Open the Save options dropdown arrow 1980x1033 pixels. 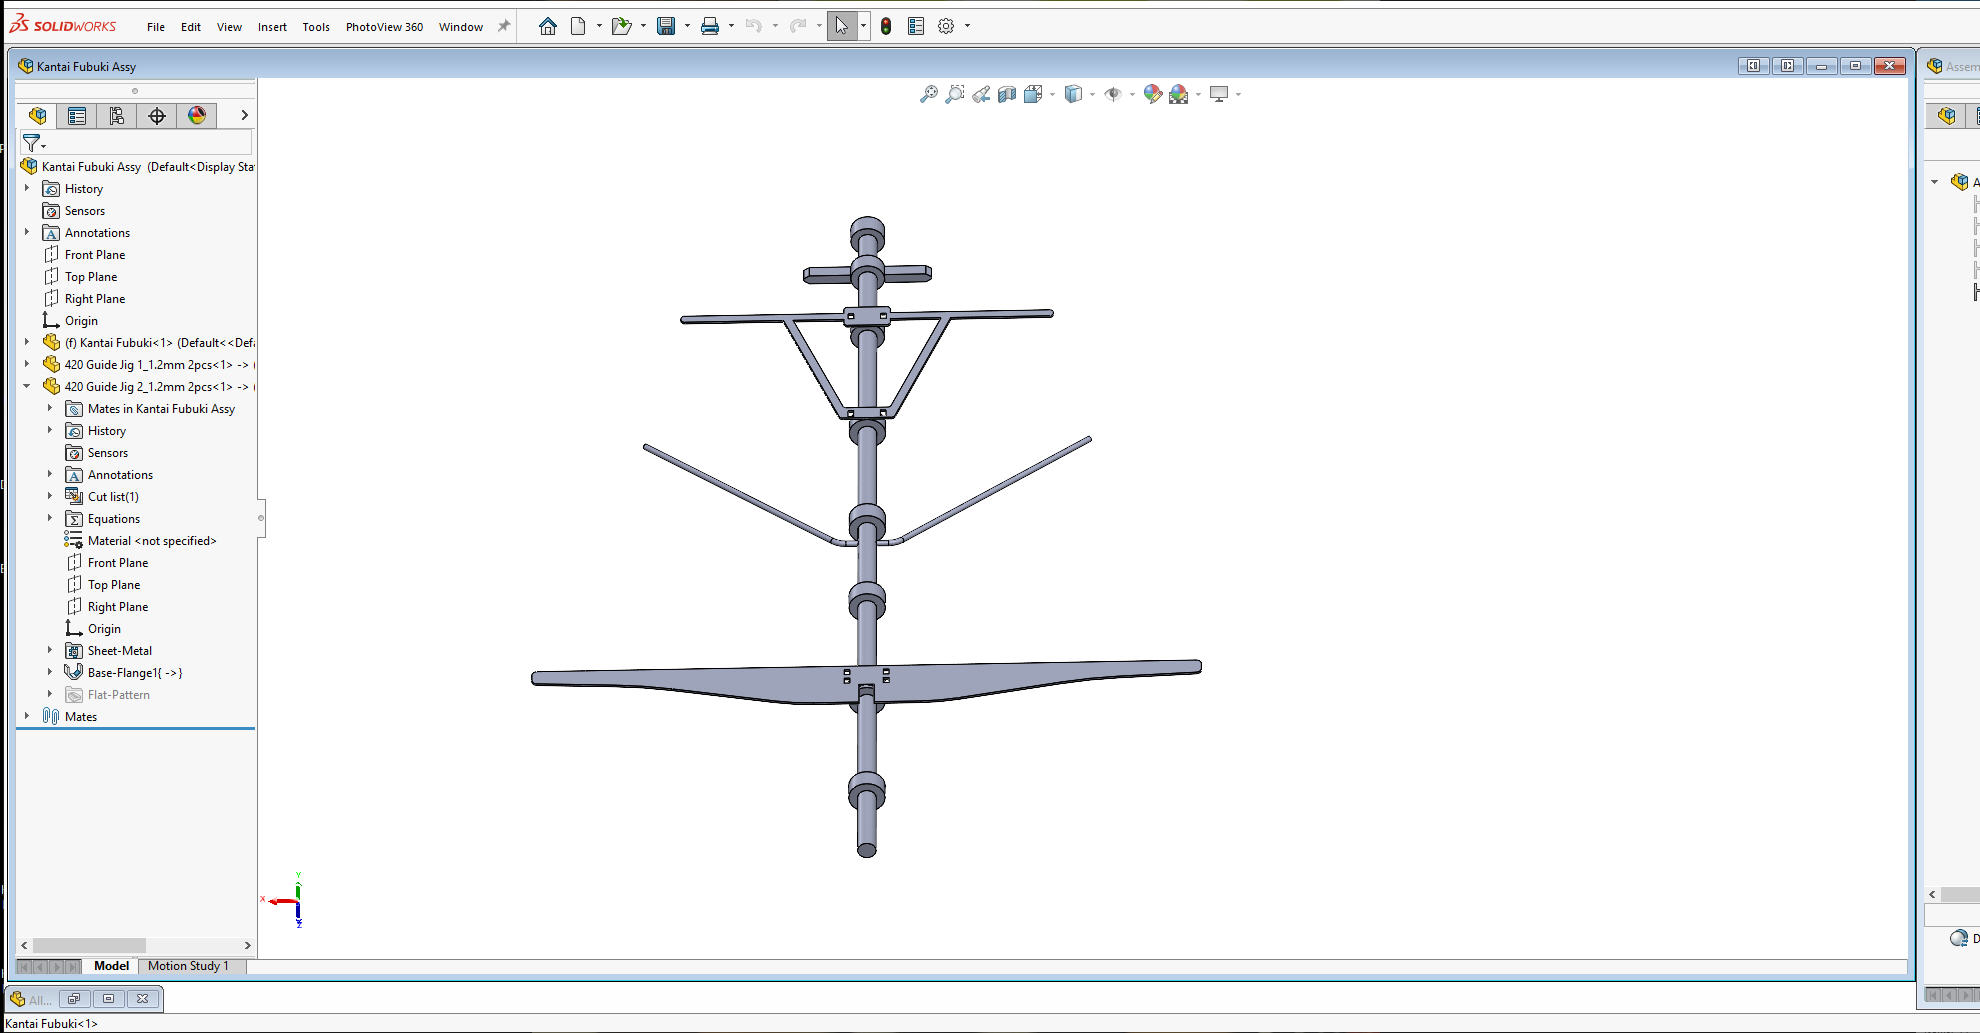687,26
